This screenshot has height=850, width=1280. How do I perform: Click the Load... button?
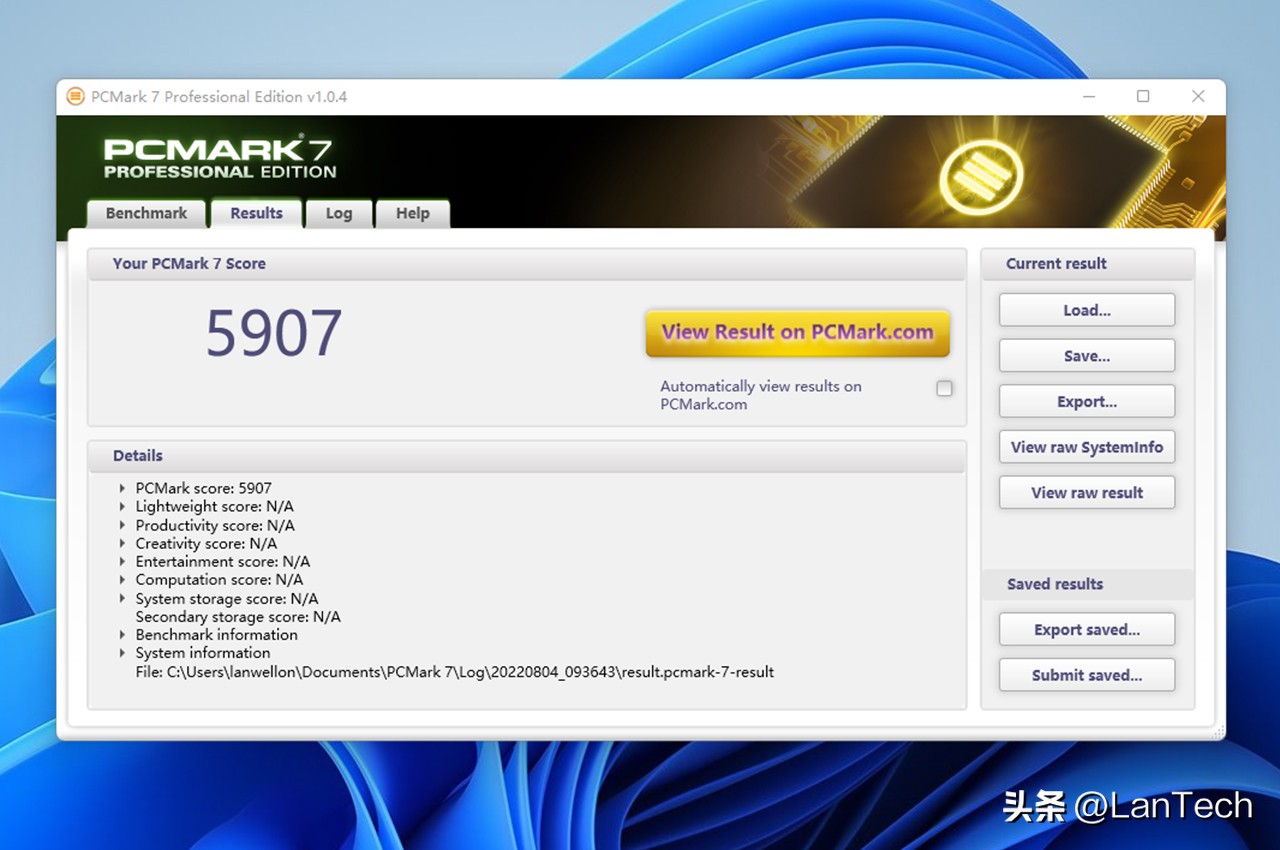[x=1086, y=311]
